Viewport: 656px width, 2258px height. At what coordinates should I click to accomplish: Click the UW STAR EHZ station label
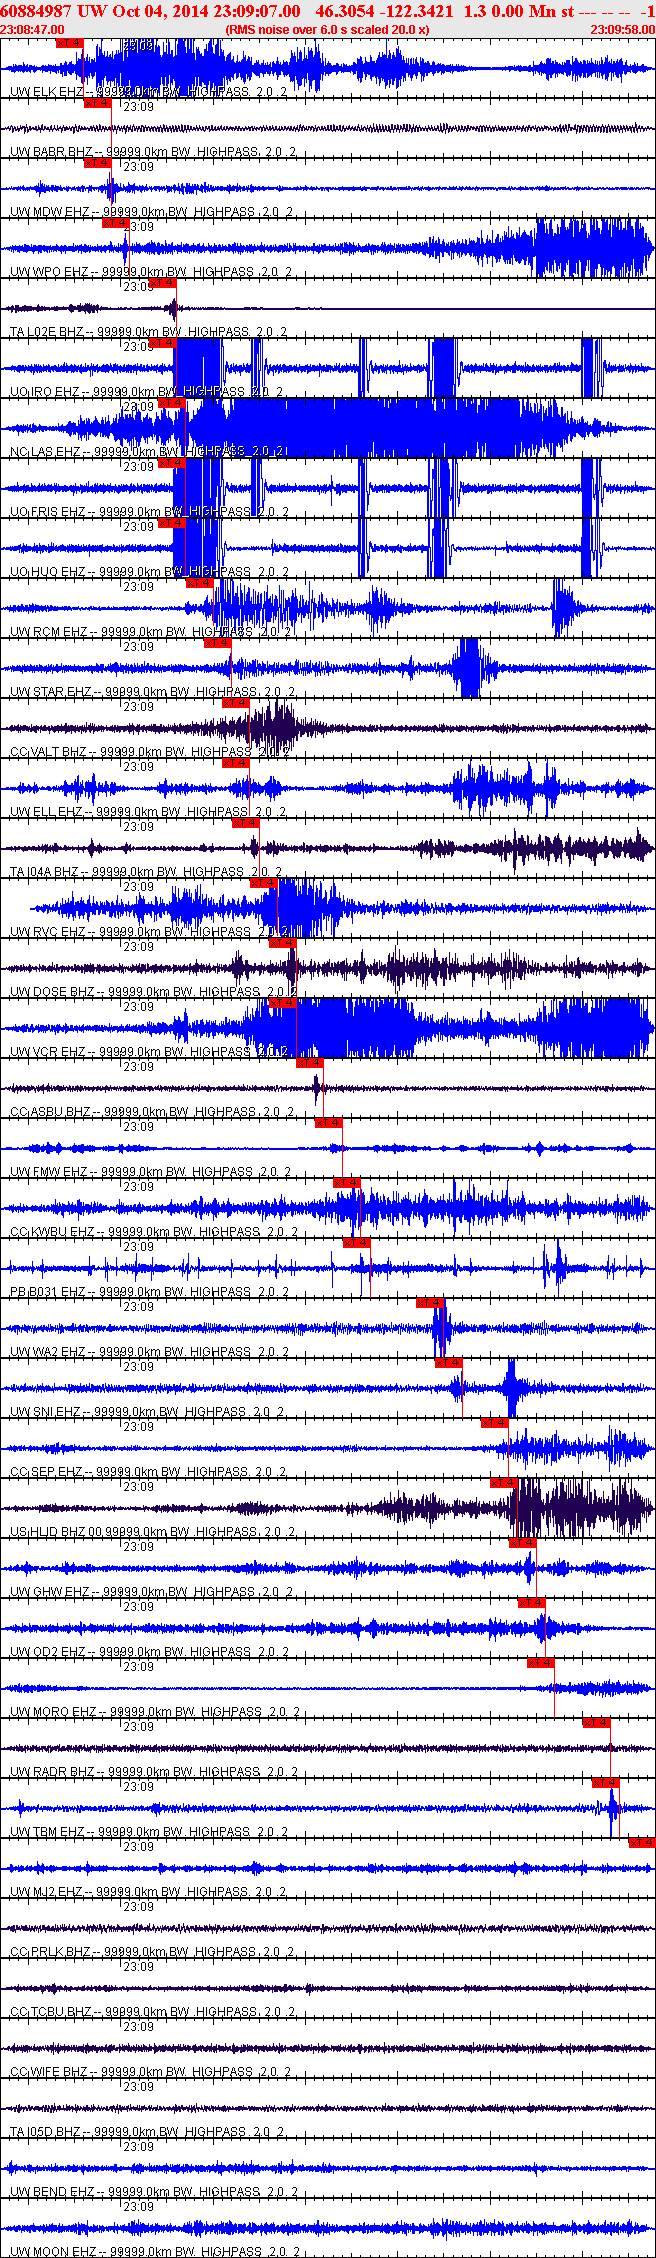tap(153, 692)
